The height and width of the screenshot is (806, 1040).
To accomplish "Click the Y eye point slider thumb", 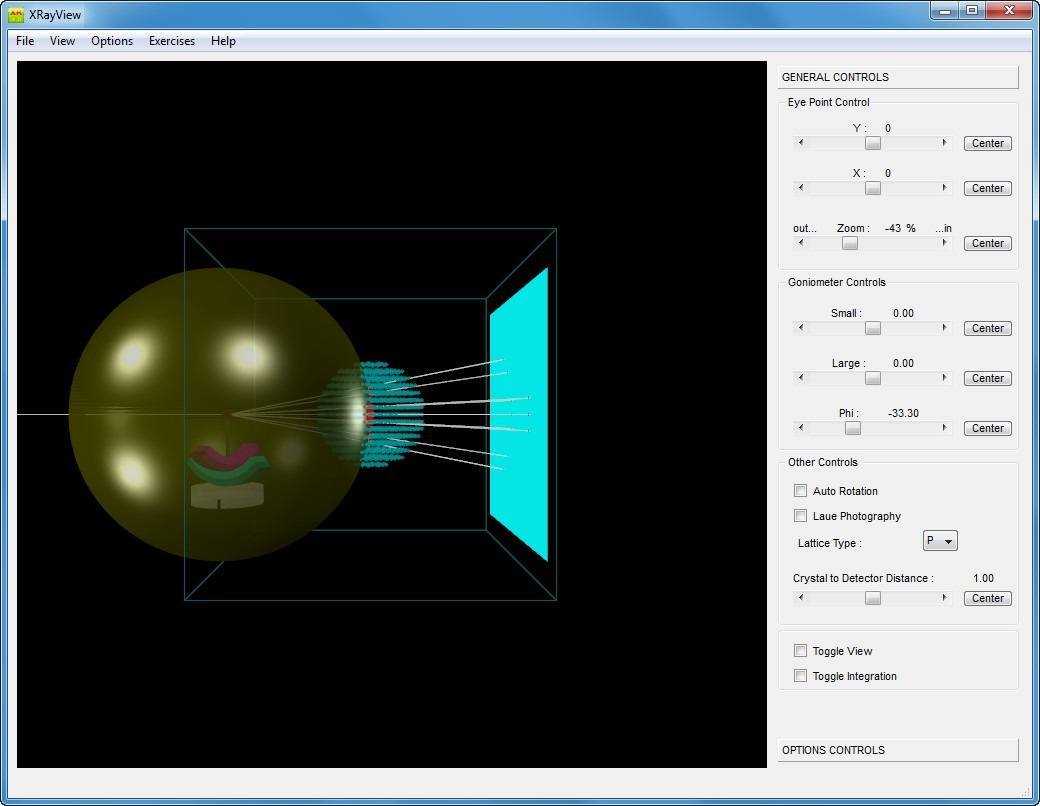I will 873,143.
